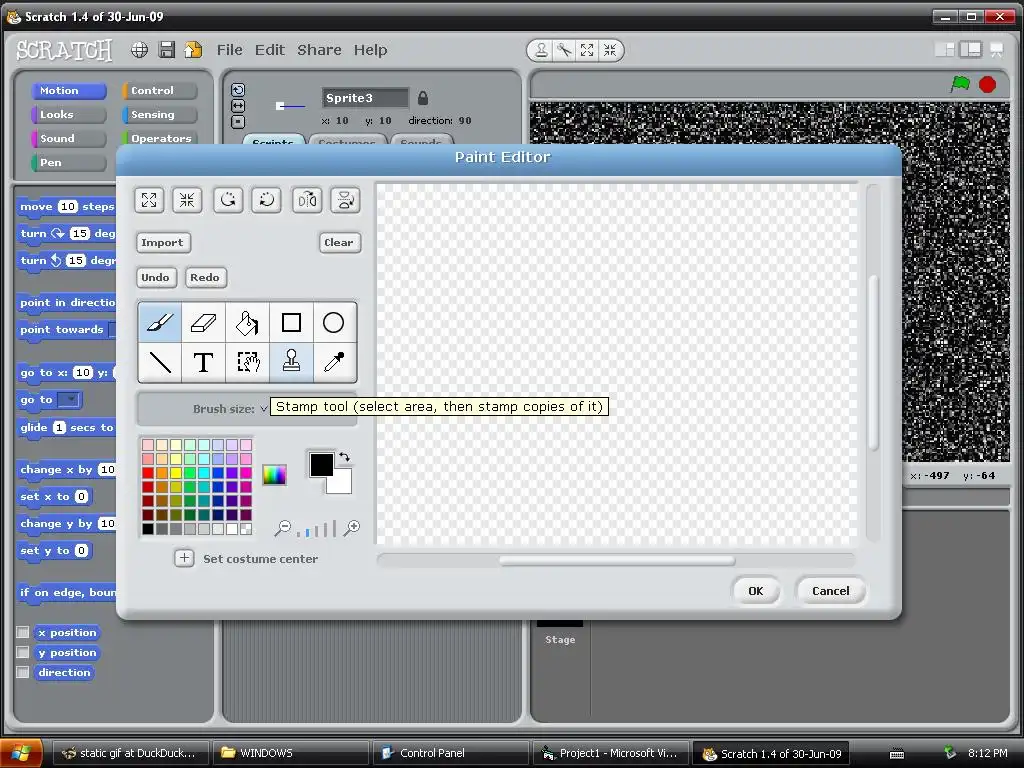Click the Import button
Viewport: 1024px width, 768px height.
click(163, 242)
